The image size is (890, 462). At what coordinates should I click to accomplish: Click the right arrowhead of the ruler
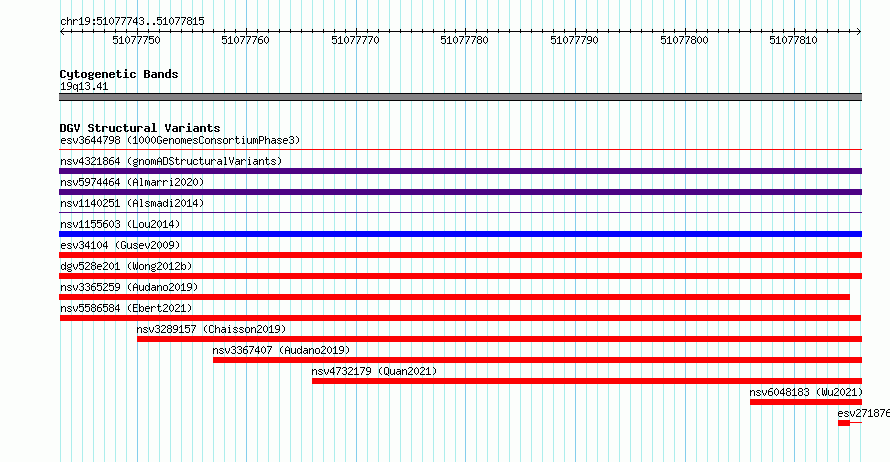point(859,32)
